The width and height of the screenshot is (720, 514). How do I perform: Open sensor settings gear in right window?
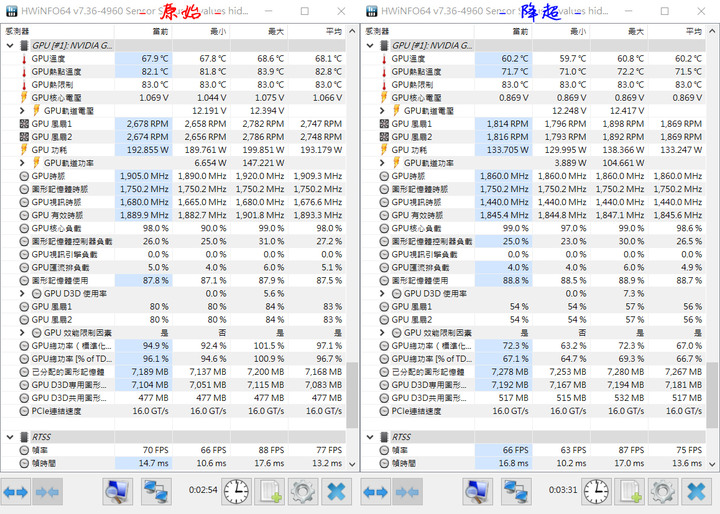(663, 492)
